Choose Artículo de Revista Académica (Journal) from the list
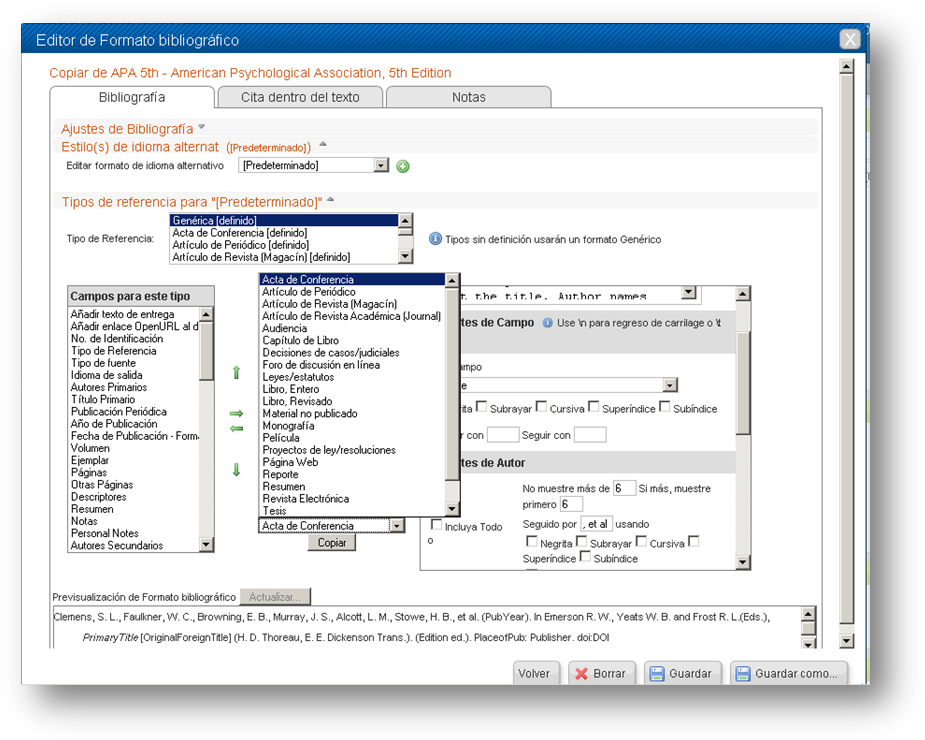Image resolution: width=925 pixels, height=740 pixels. point(352,316)
